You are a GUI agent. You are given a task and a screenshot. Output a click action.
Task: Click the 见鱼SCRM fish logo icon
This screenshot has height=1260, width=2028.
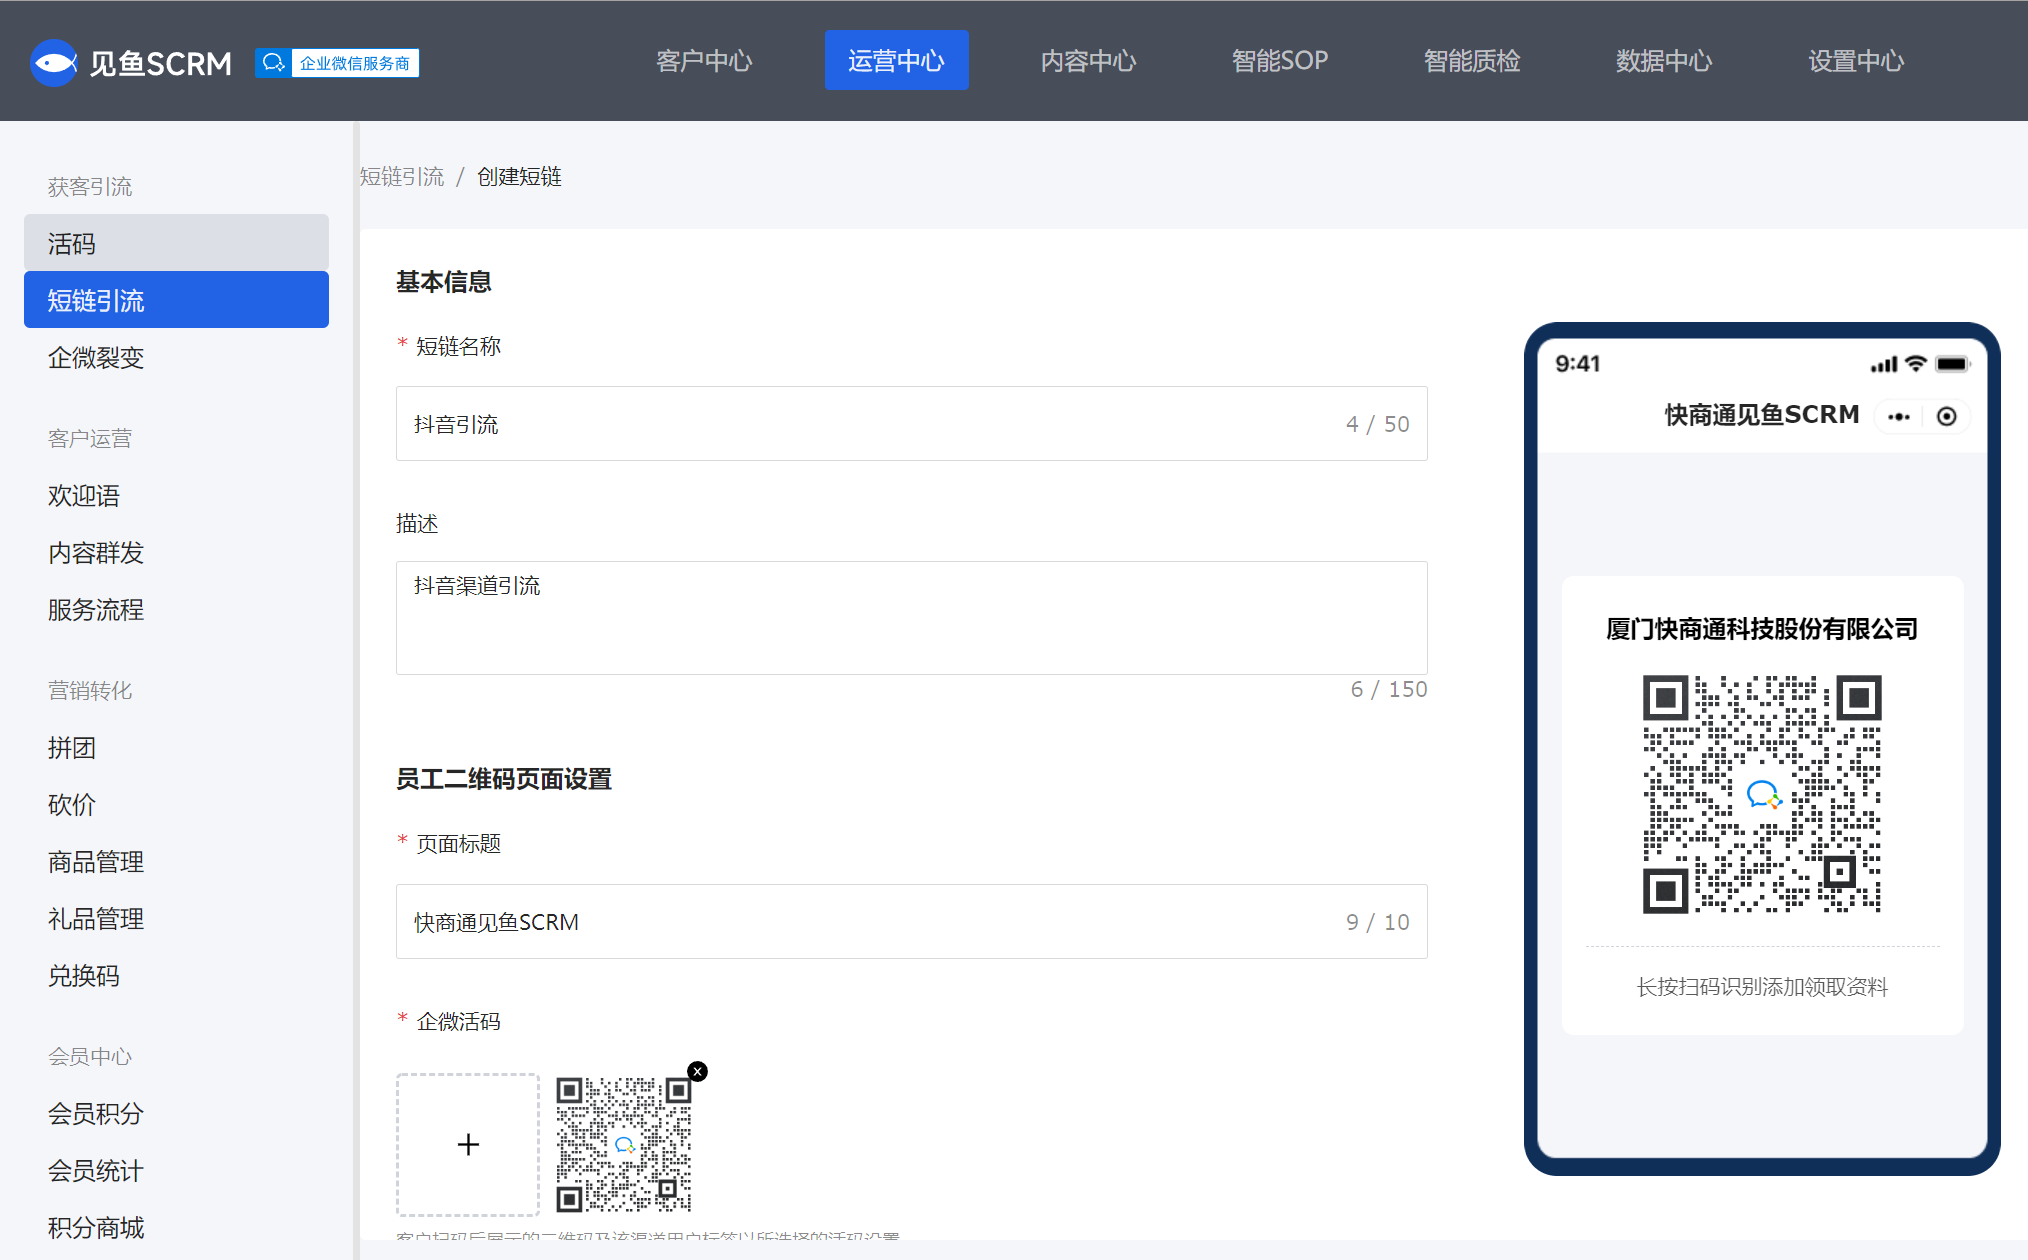54,63
